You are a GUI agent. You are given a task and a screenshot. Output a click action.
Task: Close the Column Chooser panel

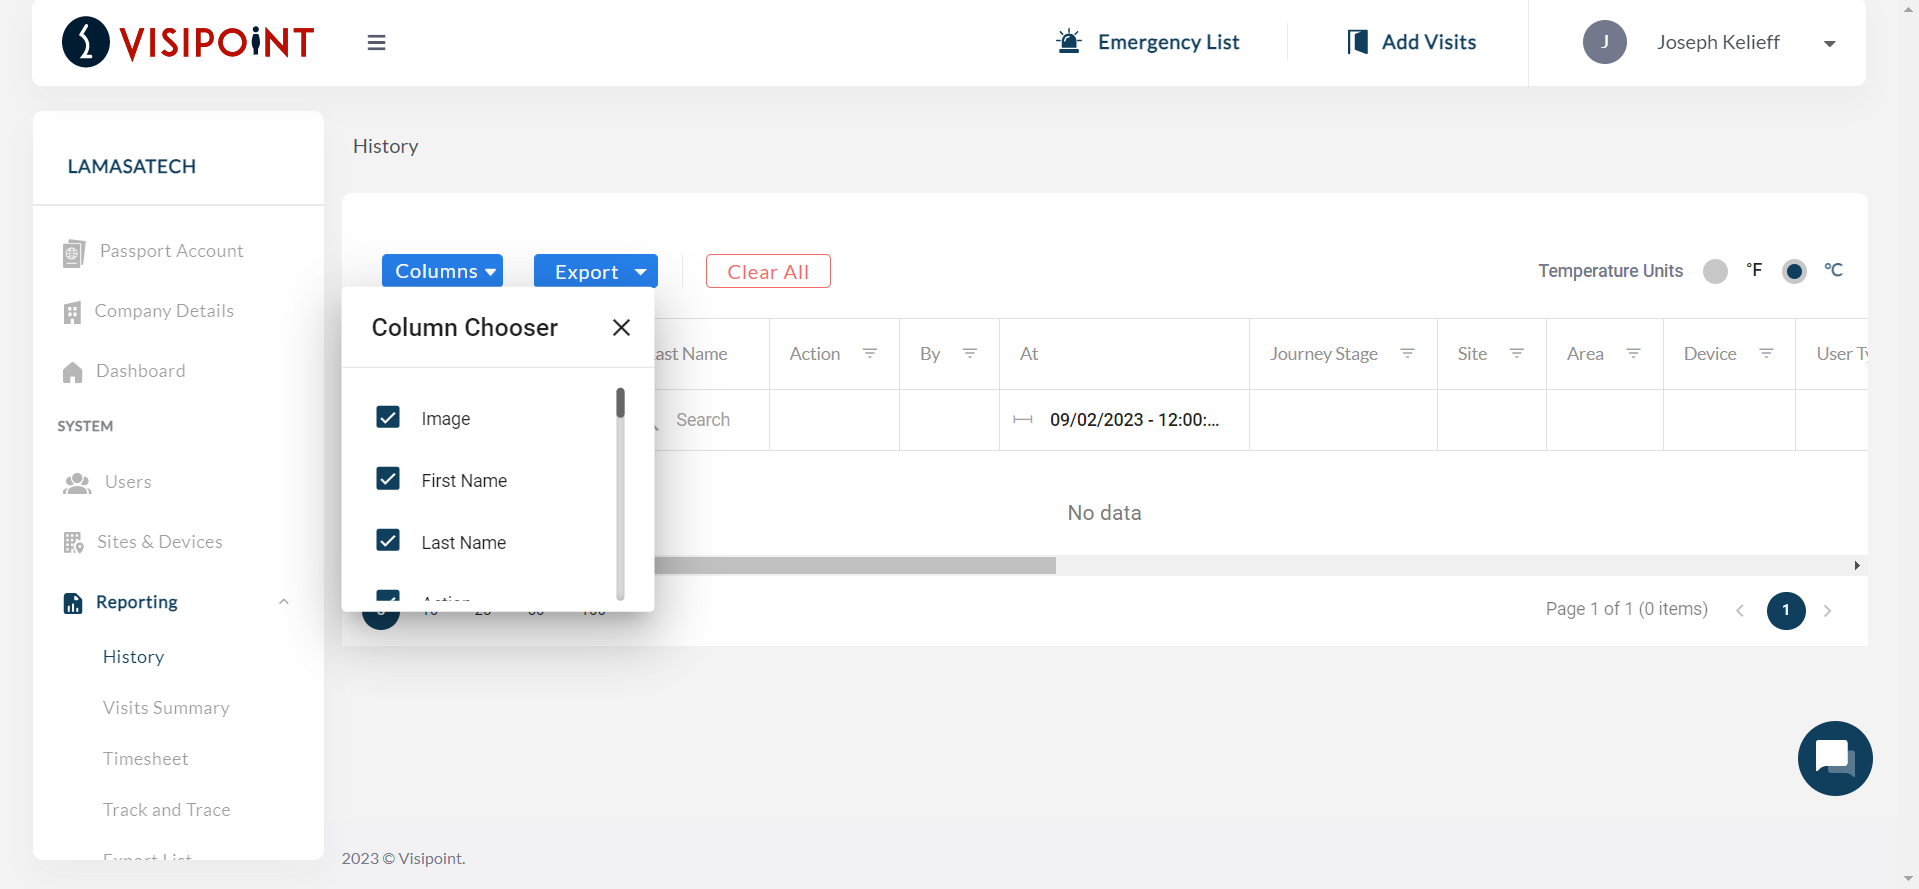point(621,328)
